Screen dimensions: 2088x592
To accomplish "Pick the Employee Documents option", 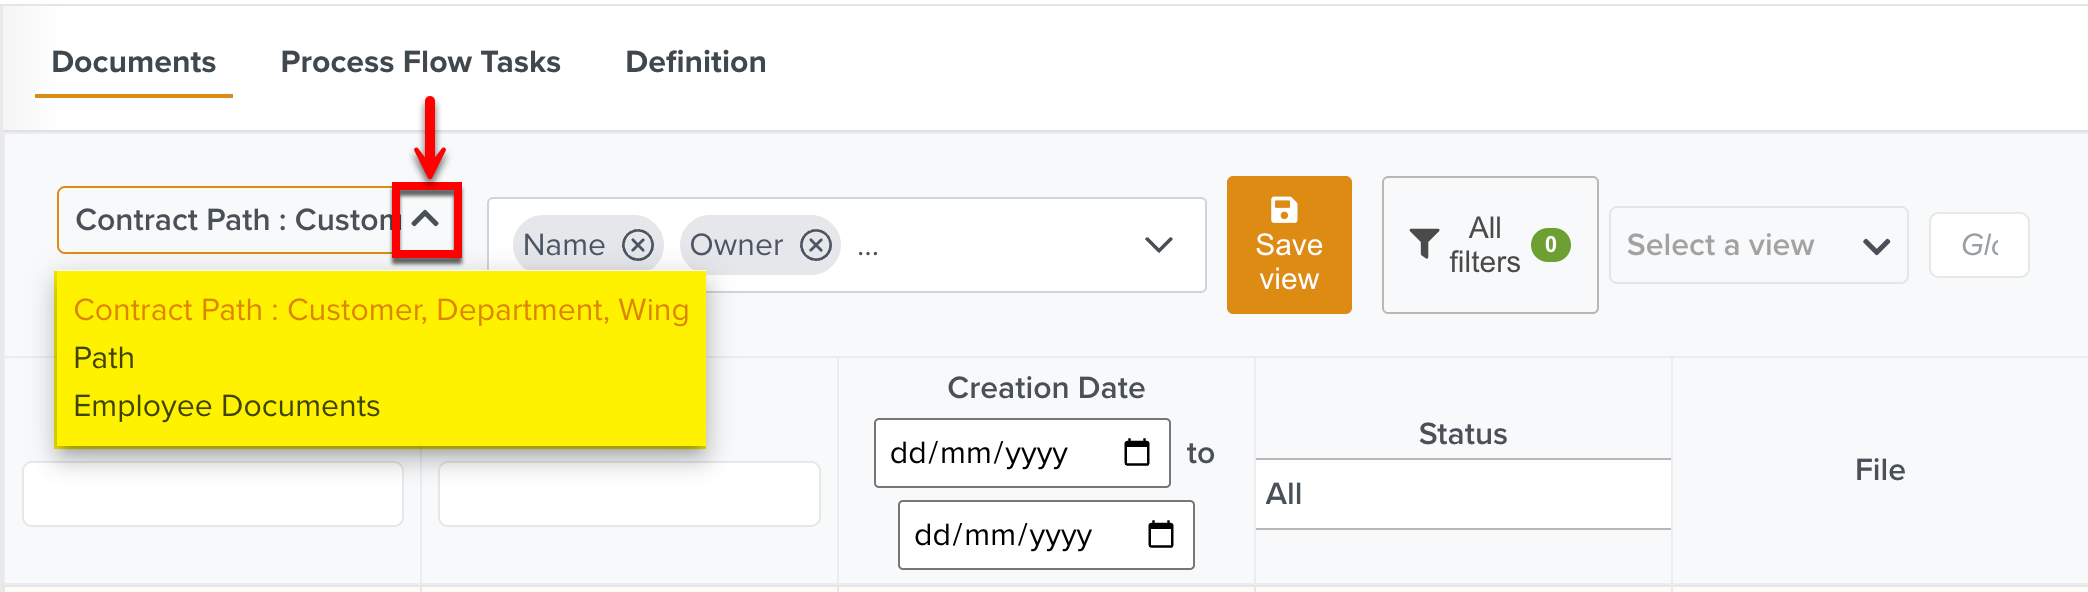I will [227, 406].
